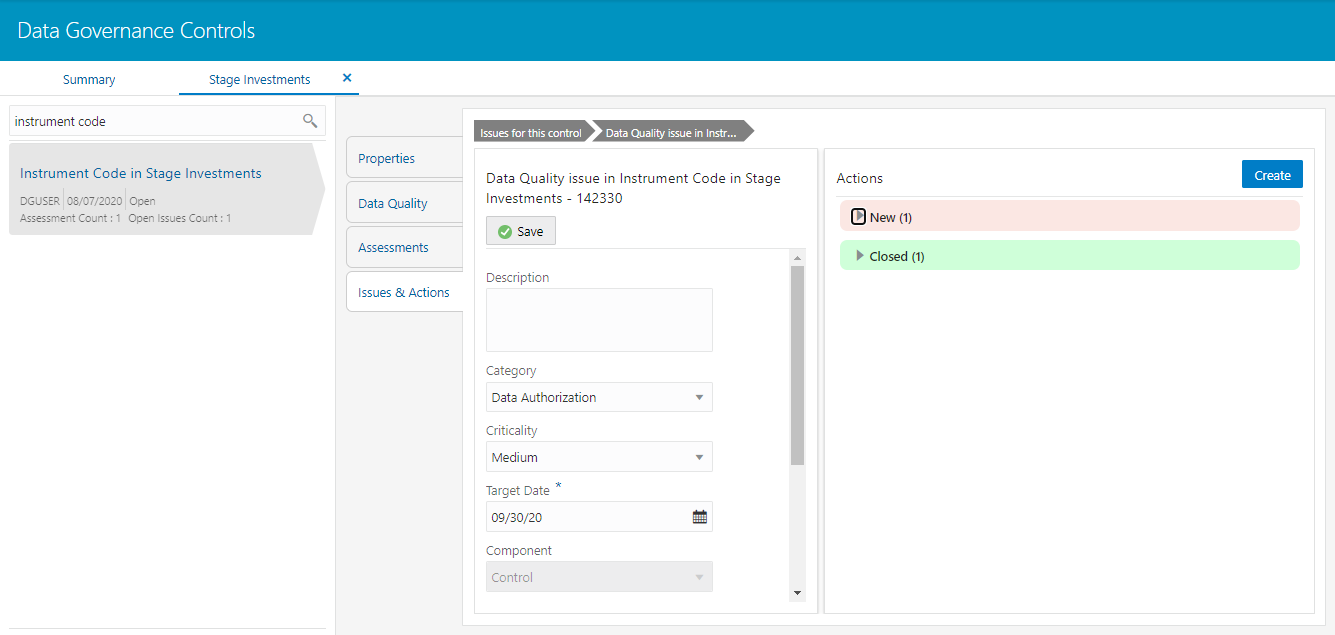Image resolution: width=1335 pixels, height=635 pixels.
Task: Open the Properties side tab
Action: click(x=404, y=158)
